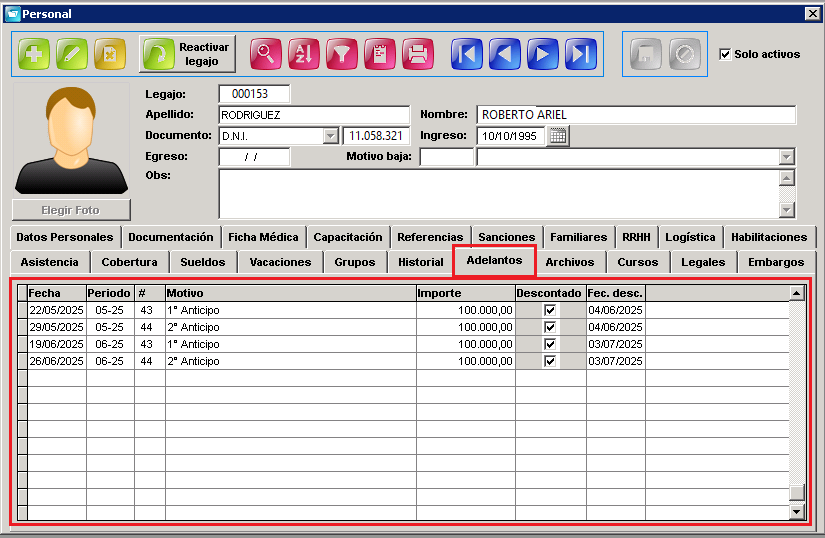Viewport: 825px width, 538px height.
Task: Click the A-Z sort icon
Action: (x=304, y=54)
